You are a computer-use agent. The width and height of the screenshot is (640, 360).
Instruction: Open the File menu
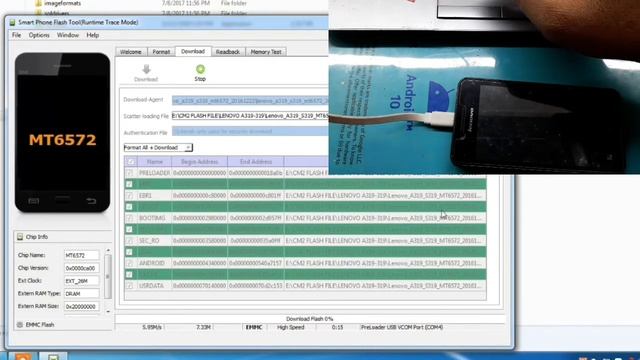(16, 35)
